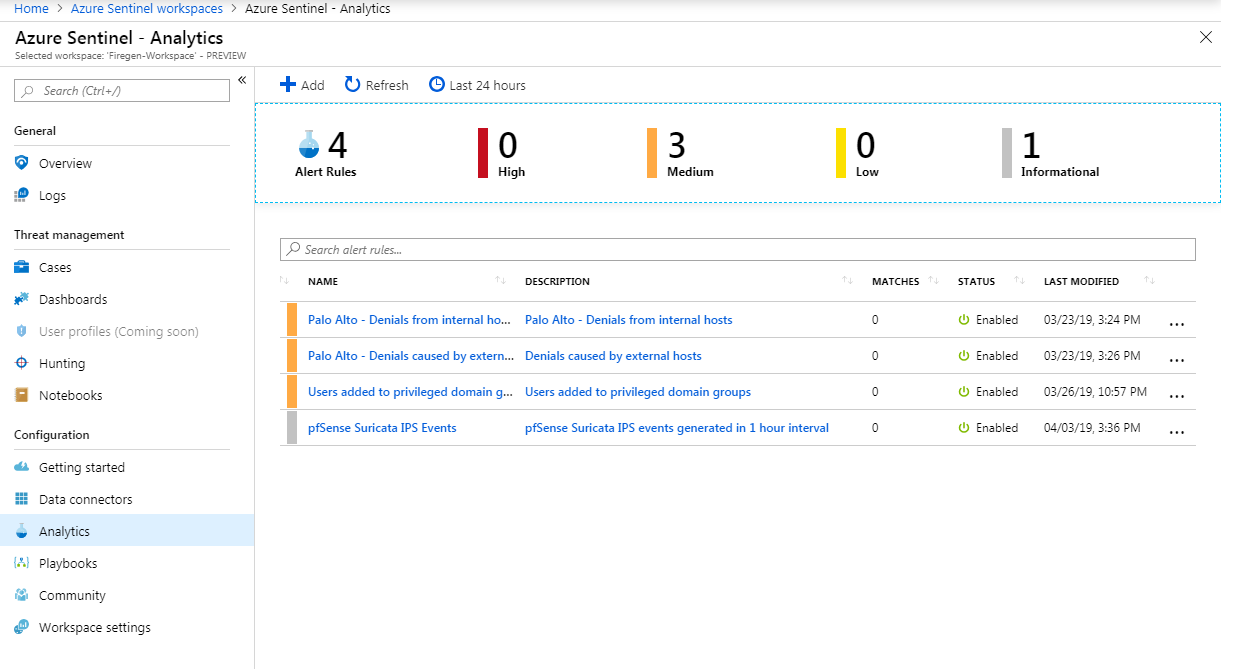Click the Notebooks icon
Image resolution: width=1235 pixels, height=669 pixels.
click(22, 395)
